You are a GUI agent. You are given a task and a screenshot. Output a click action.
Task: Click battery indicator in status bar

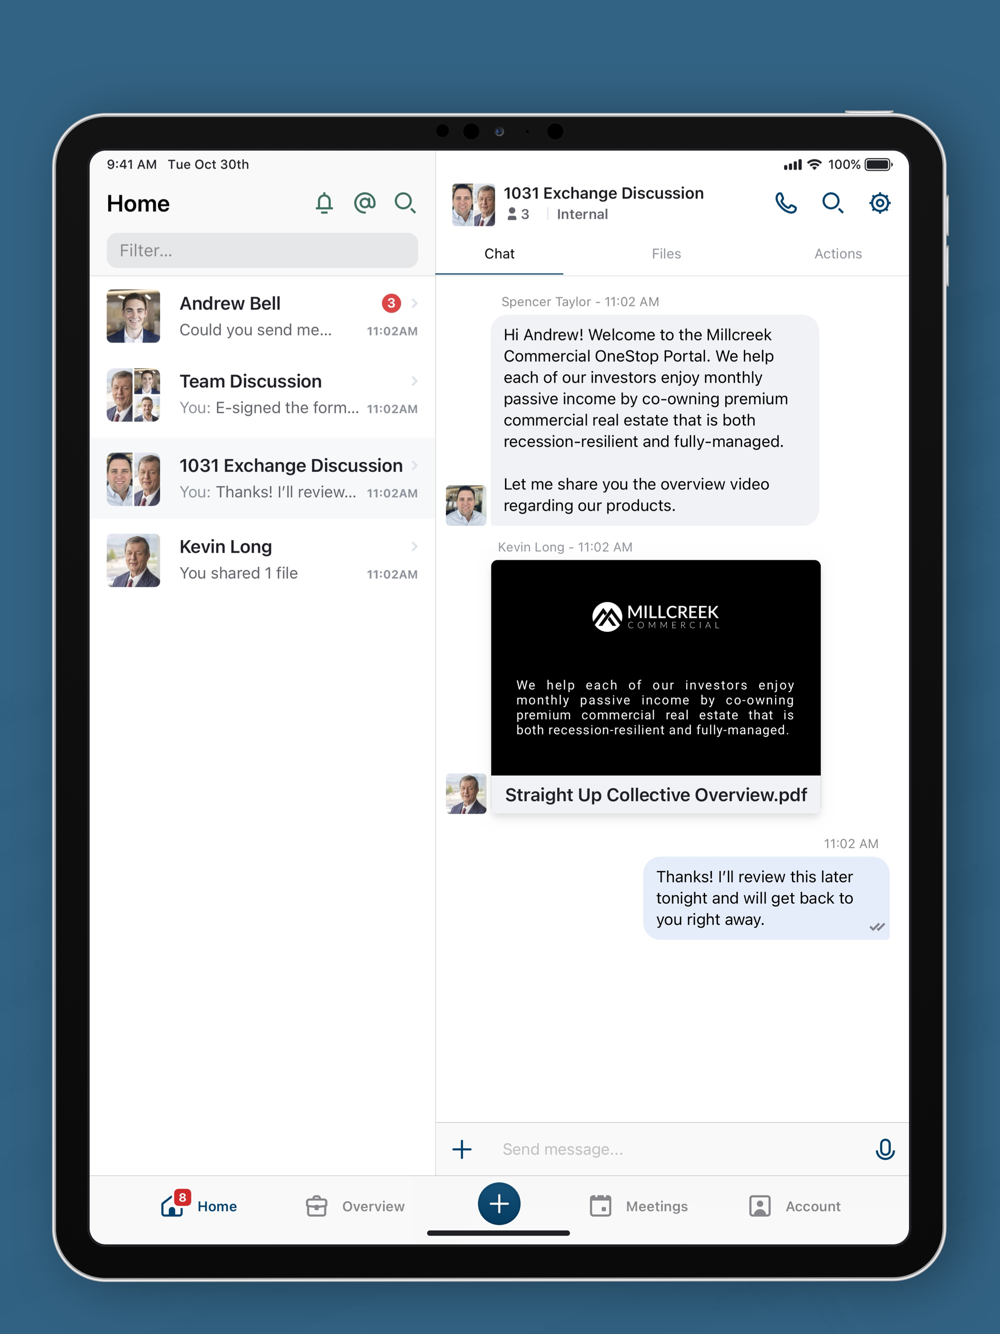[879, 164]
